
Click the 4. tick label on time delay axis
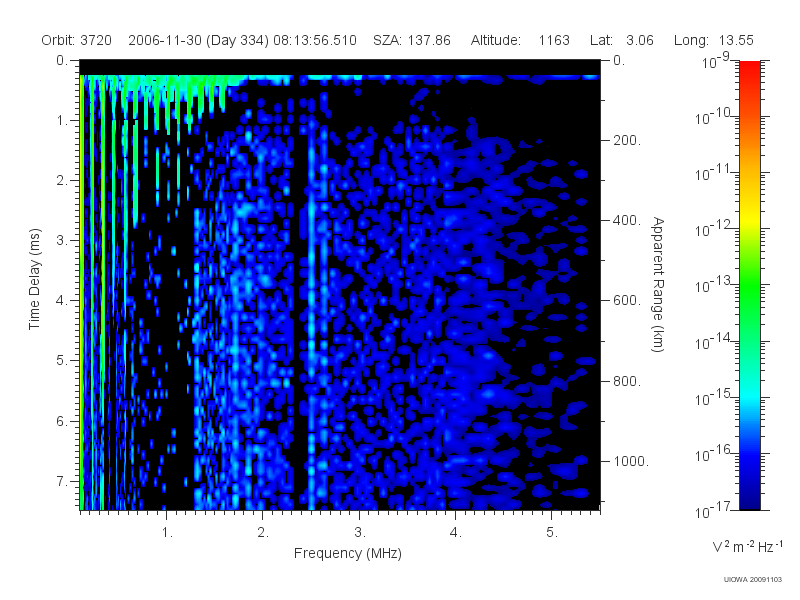click(x=62, y=301)
